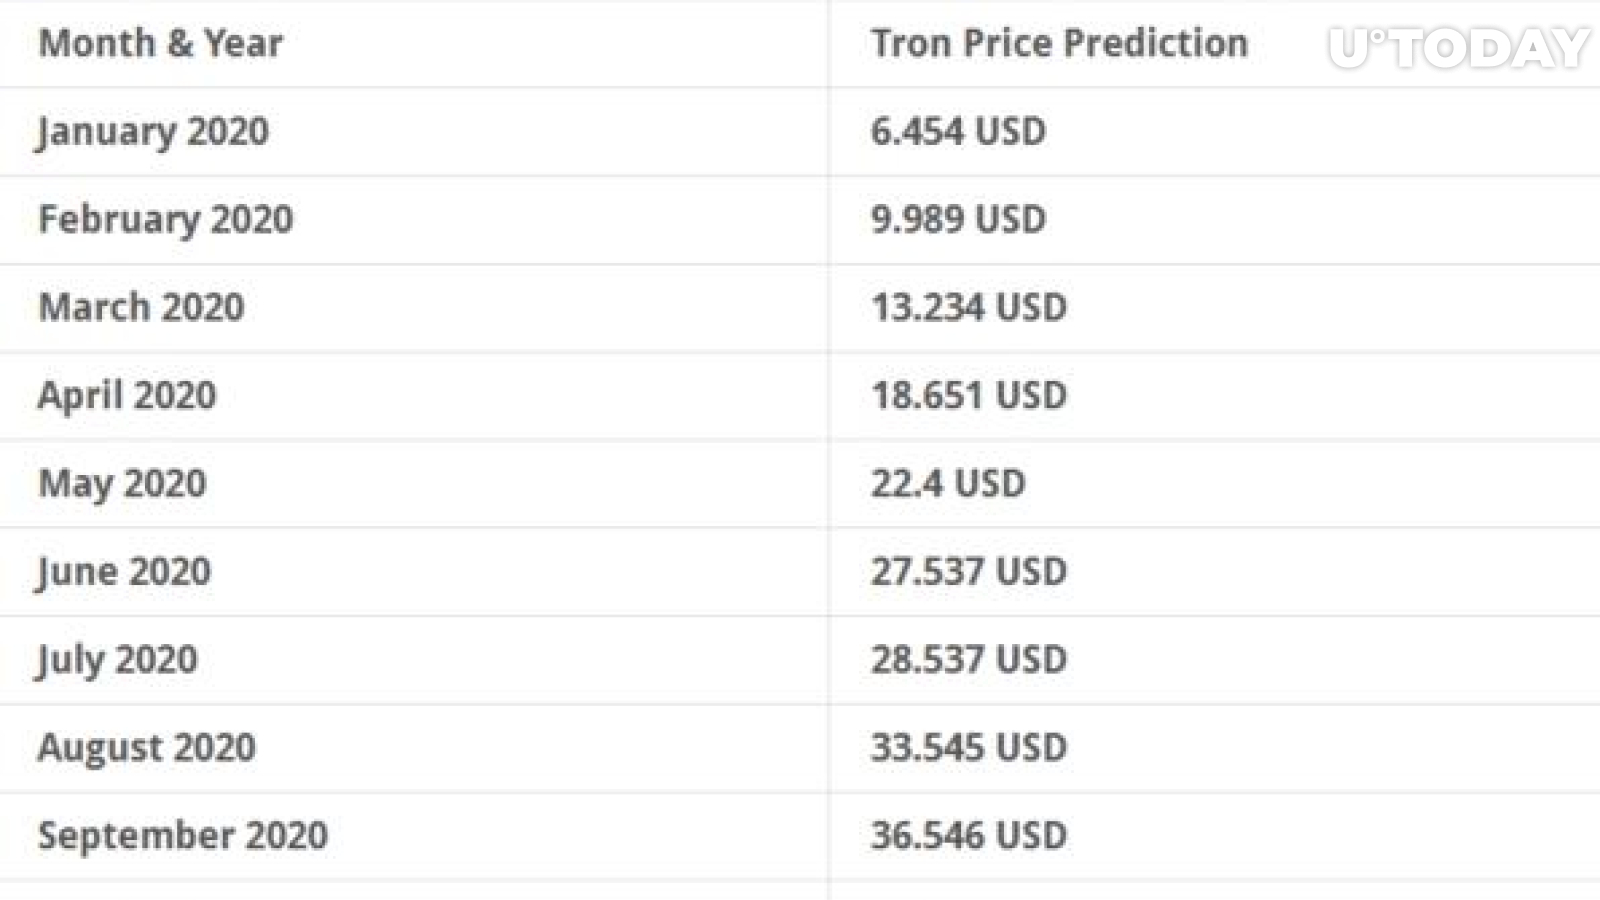Select the Tron Price Prediction column header

pos(1059,43)
